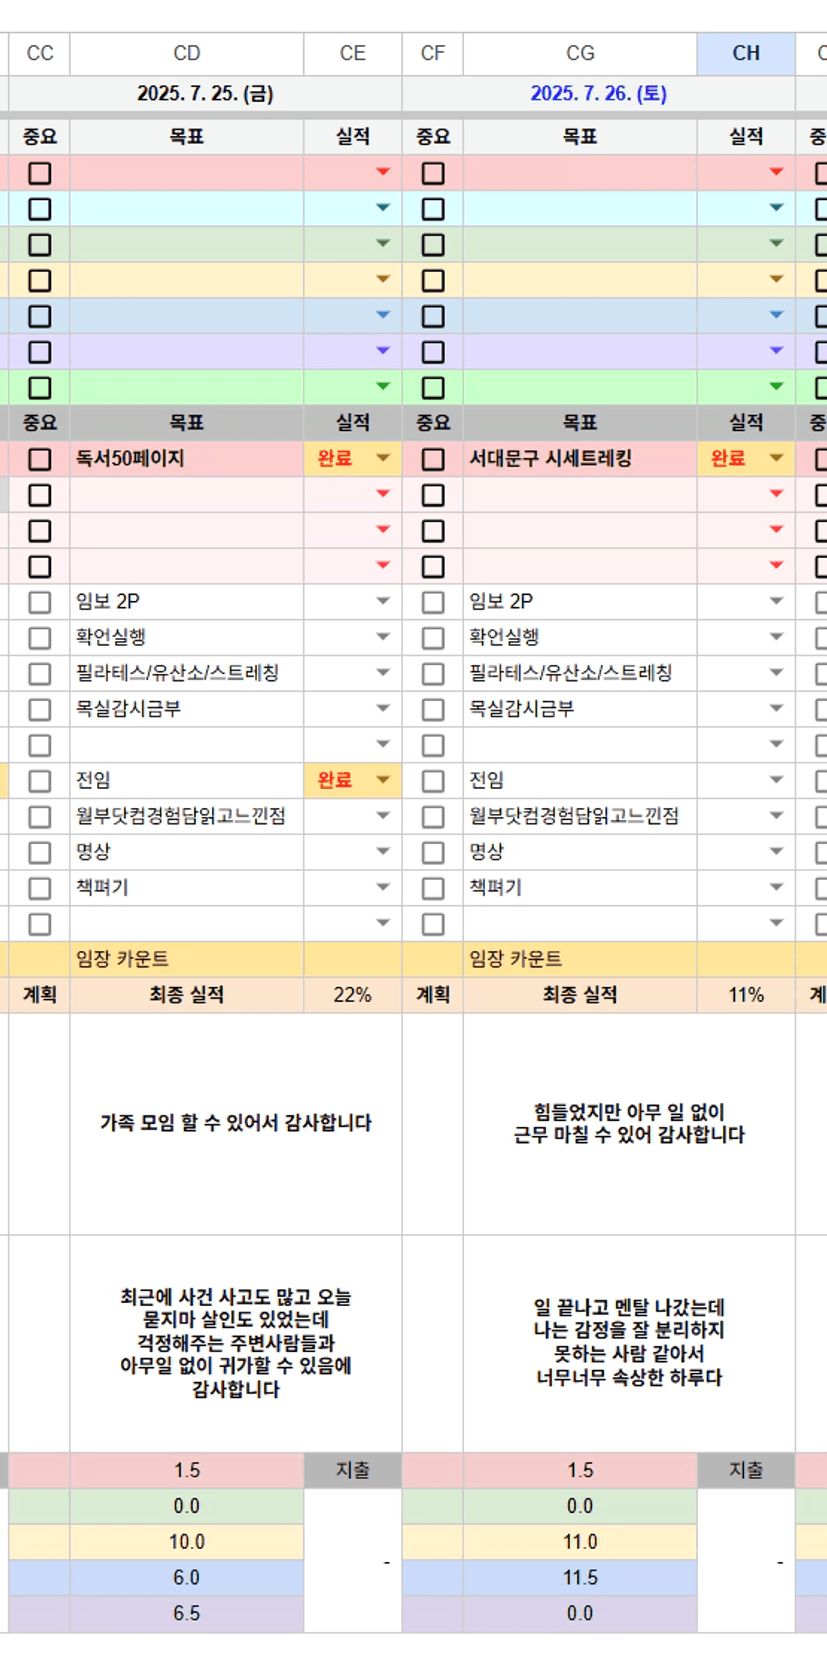
Task: Open the 완료 dropdown for 독서50페이지
Action: [x=383, y=458]
